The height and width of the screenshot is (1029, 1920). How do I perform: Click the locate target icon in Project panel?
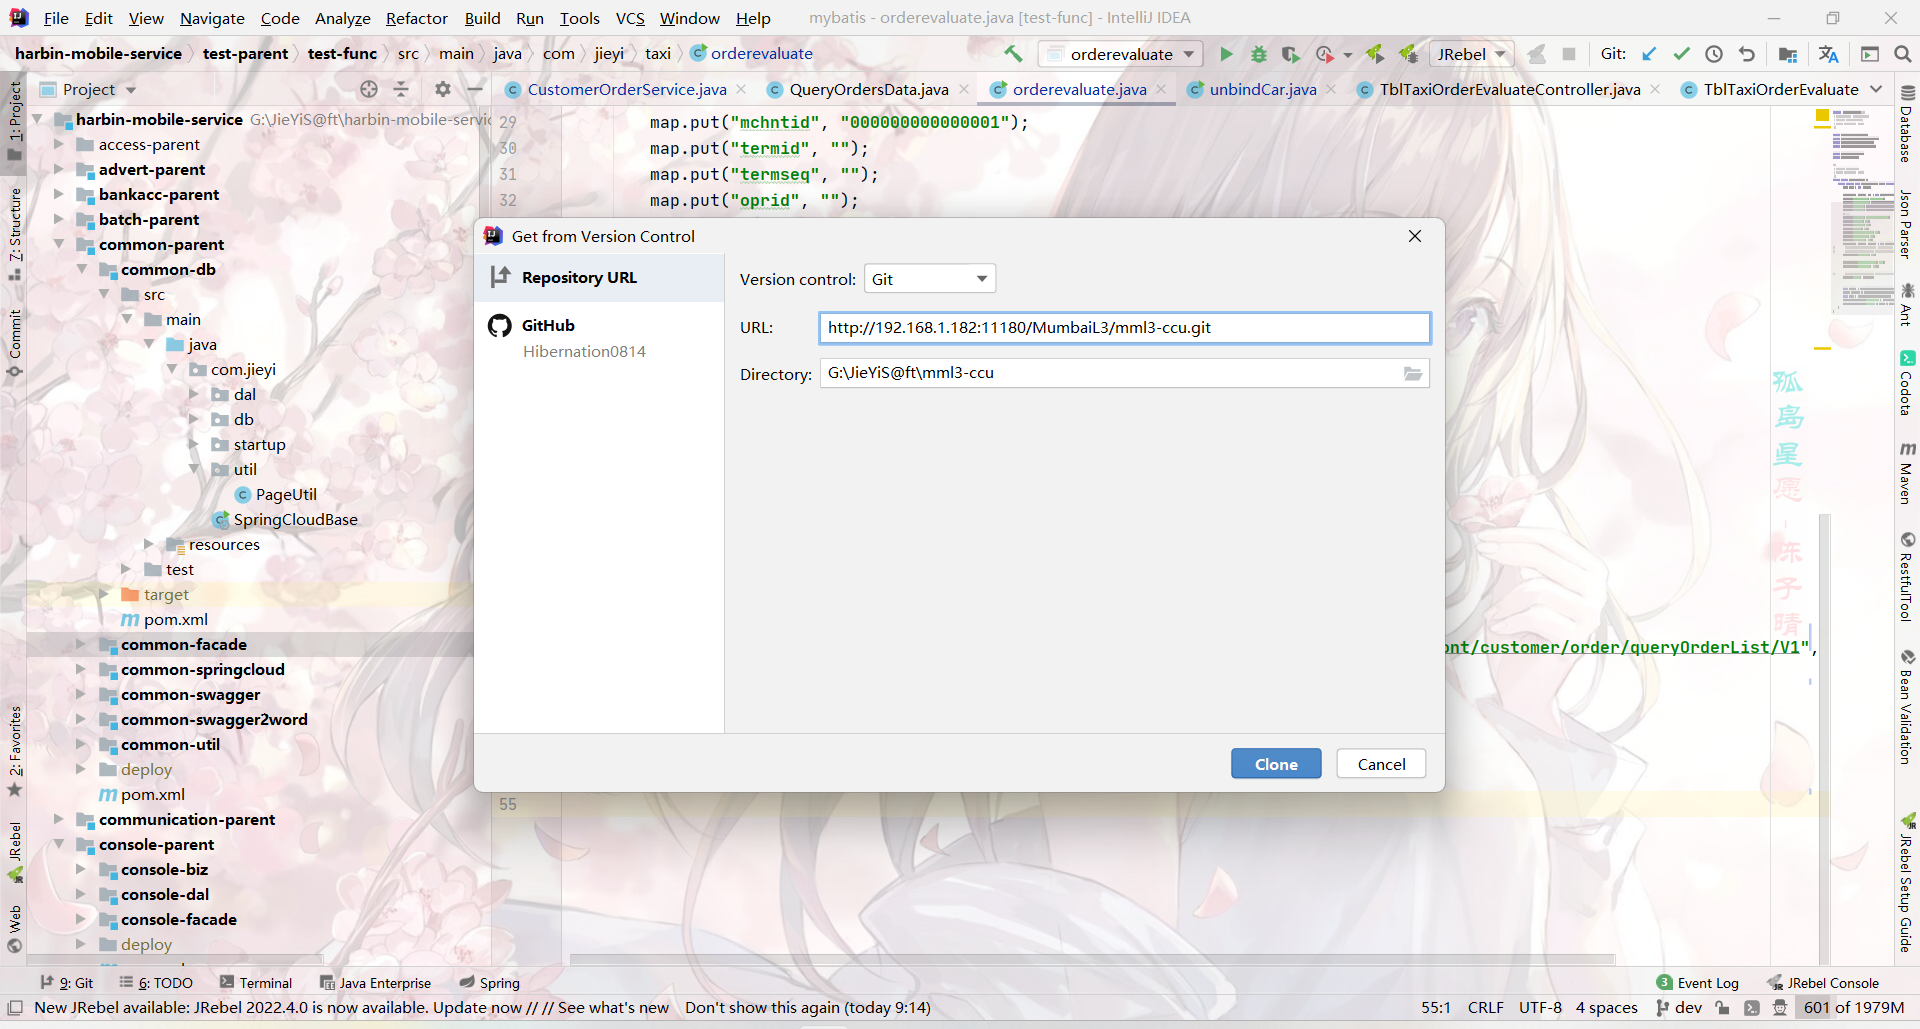pos(369,89)
